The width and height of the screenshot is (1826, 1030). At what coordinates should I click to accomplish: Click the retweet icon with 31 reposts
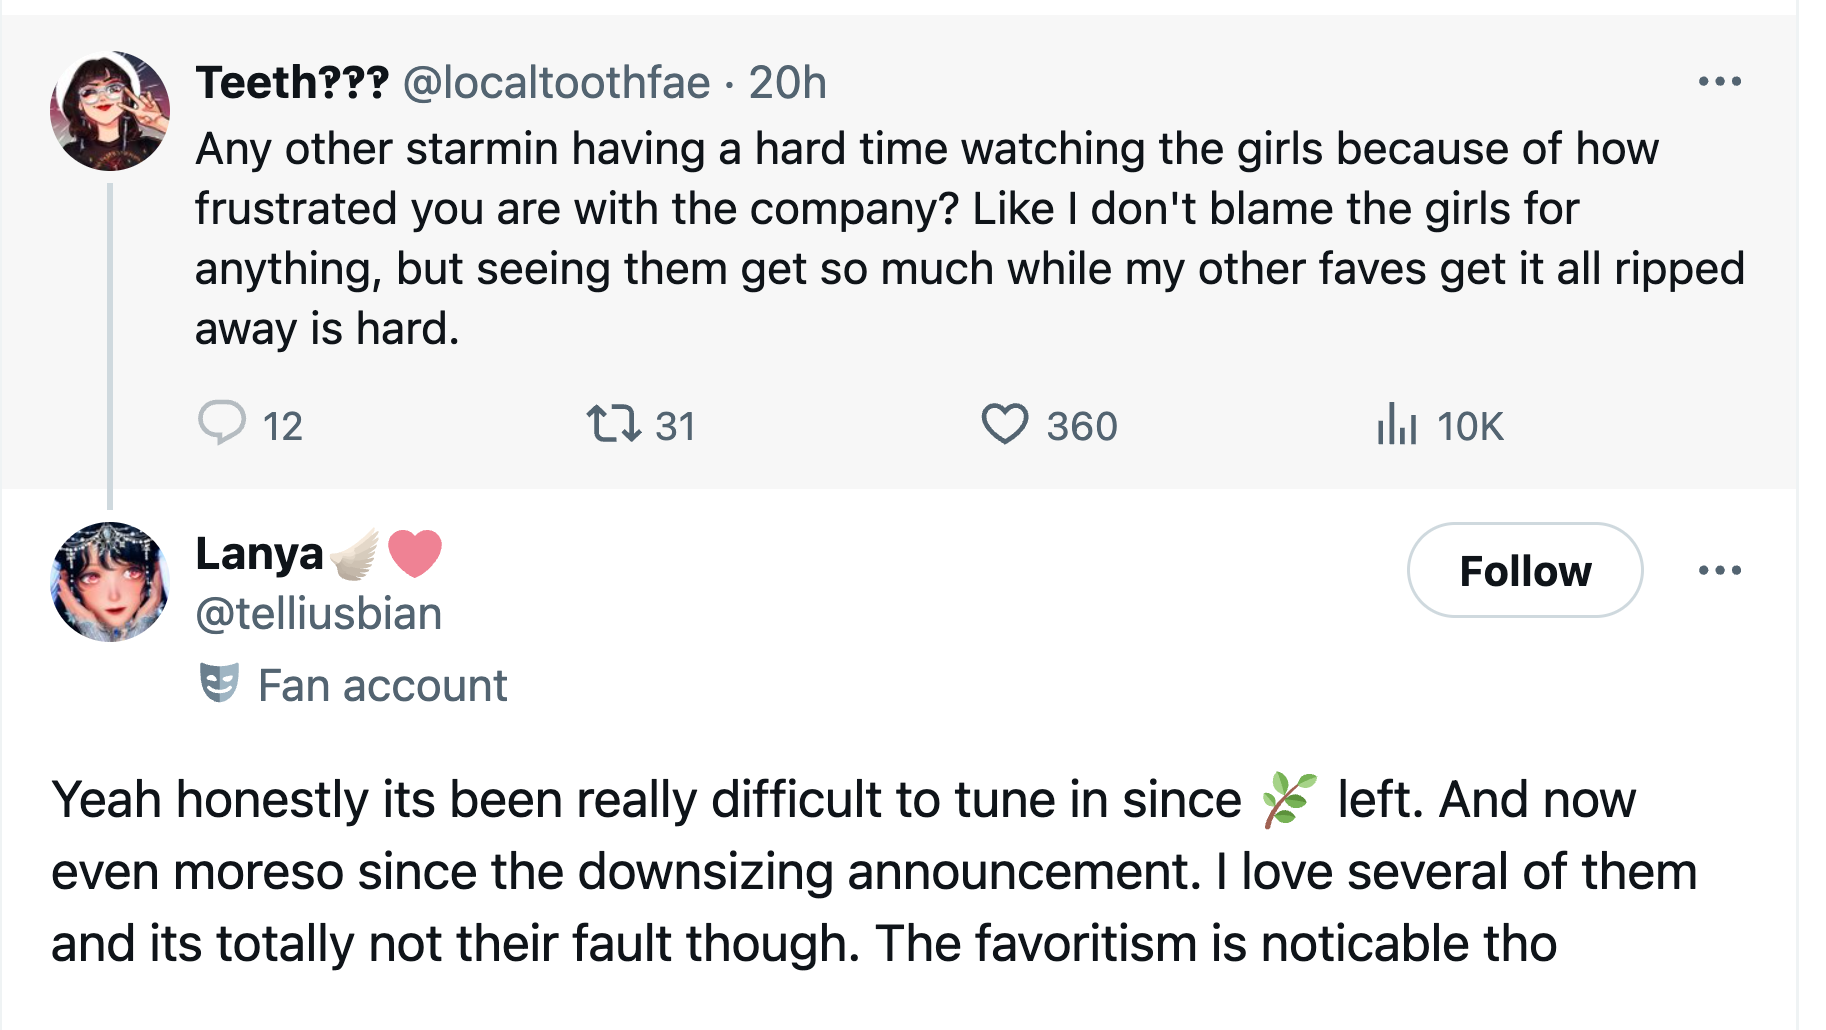613,423
